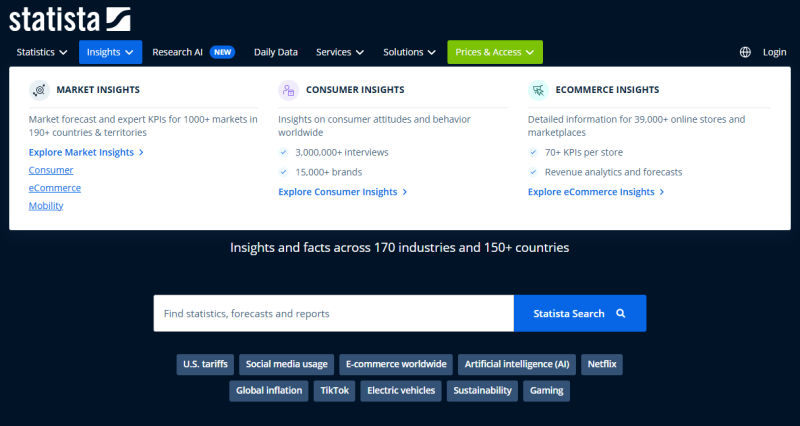Screen dimensions: 800x426
Task: Click the MARKET INSIGHTS heading
Action: pos(98,90)
